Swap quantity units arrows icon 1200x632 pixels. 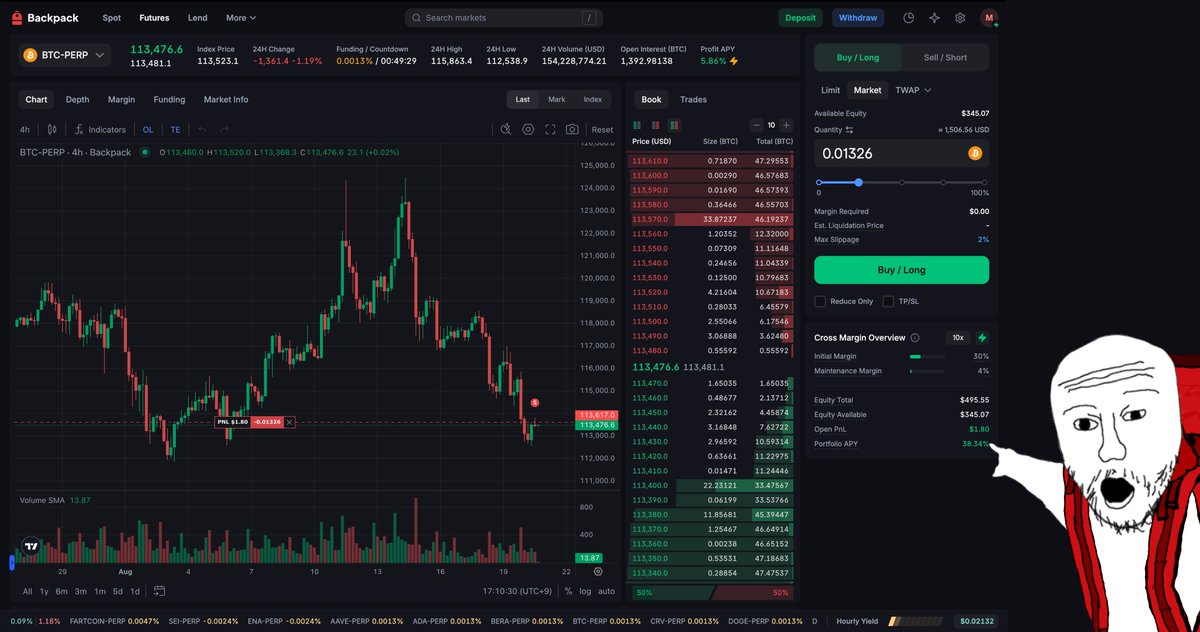coord(849,130)
